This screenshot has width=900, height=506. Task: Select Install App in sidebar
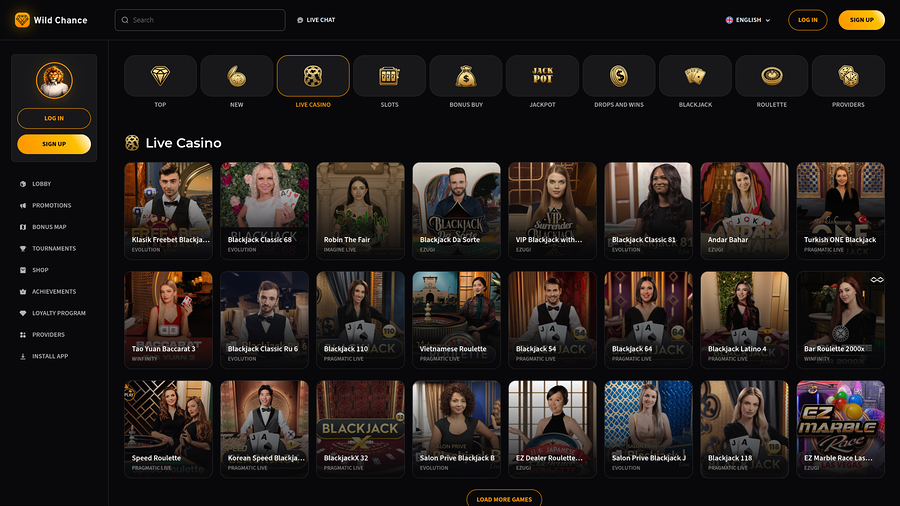click(x=50, y=356)
